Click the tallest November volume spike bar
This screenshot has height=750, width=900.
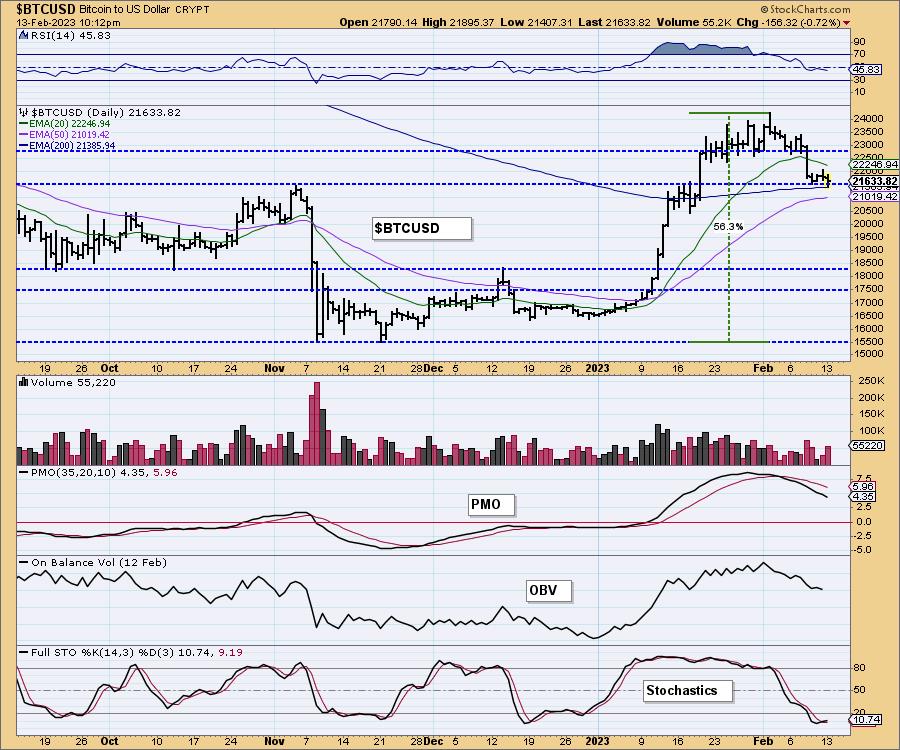(x=315, y=423)
